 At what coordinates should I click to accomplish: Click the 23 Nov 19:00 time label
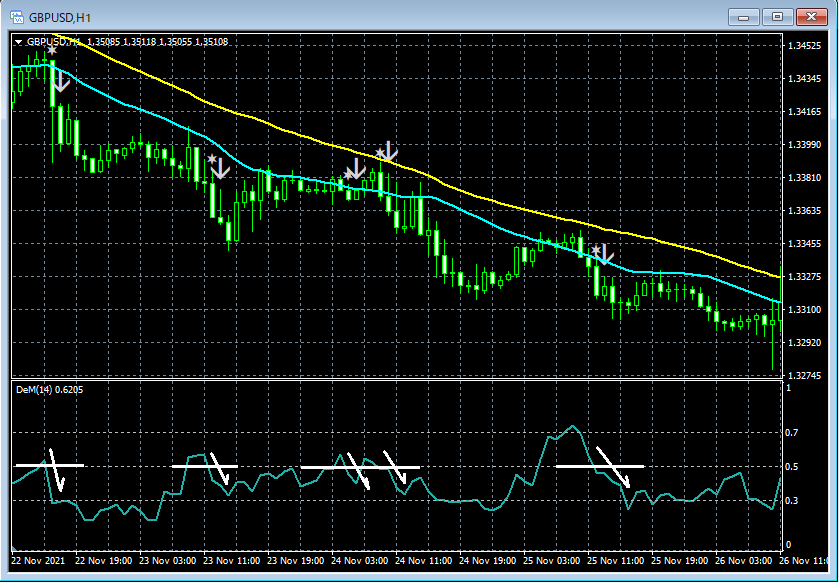tap(295, 561)
